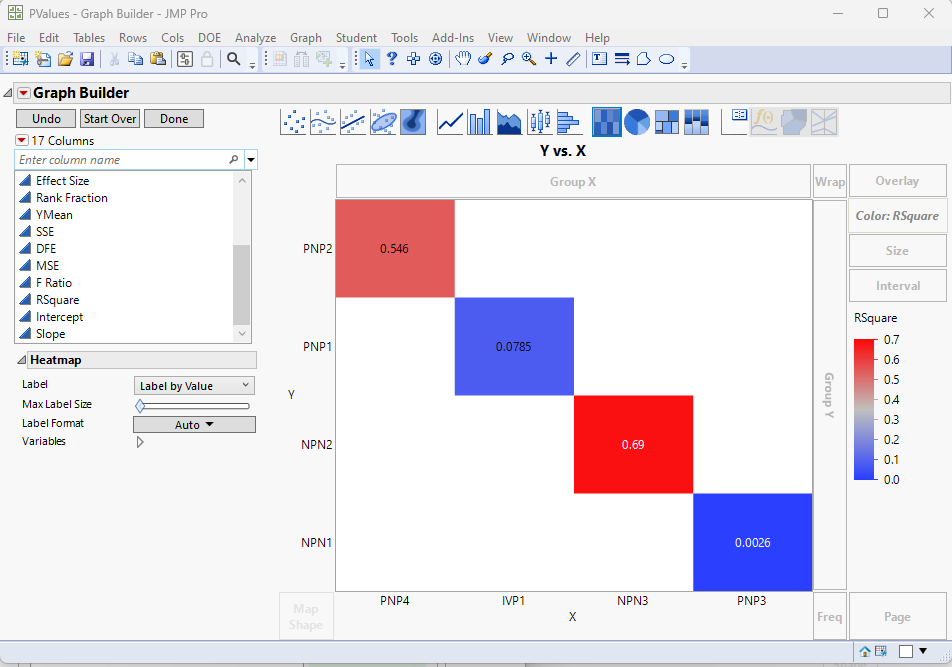Adjust the Max Label Size slider
Screen dimensions: 952x667
coord(140,405)
